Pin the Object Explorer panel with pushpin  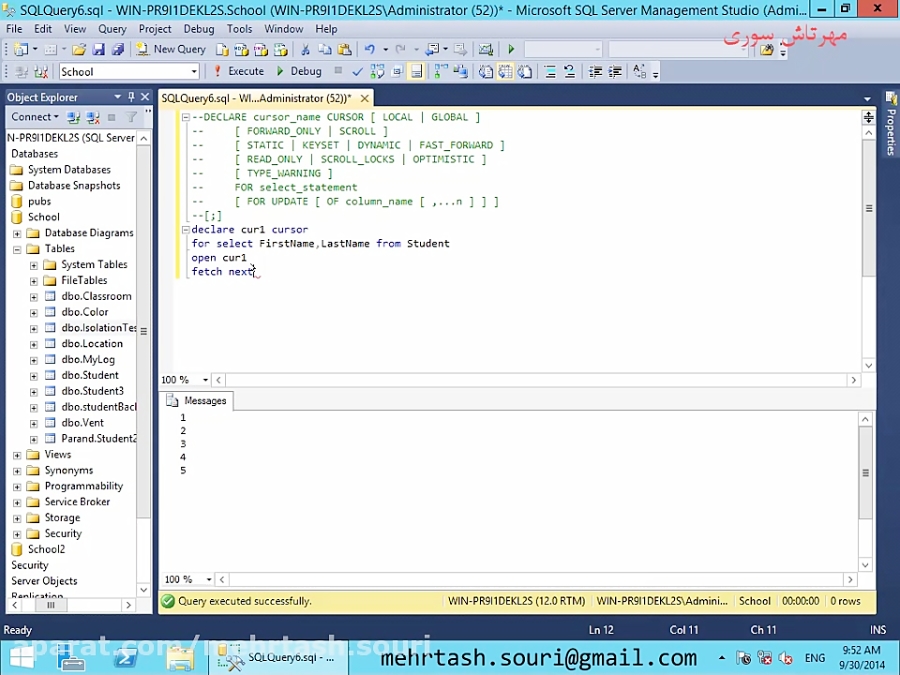[132, 97]
